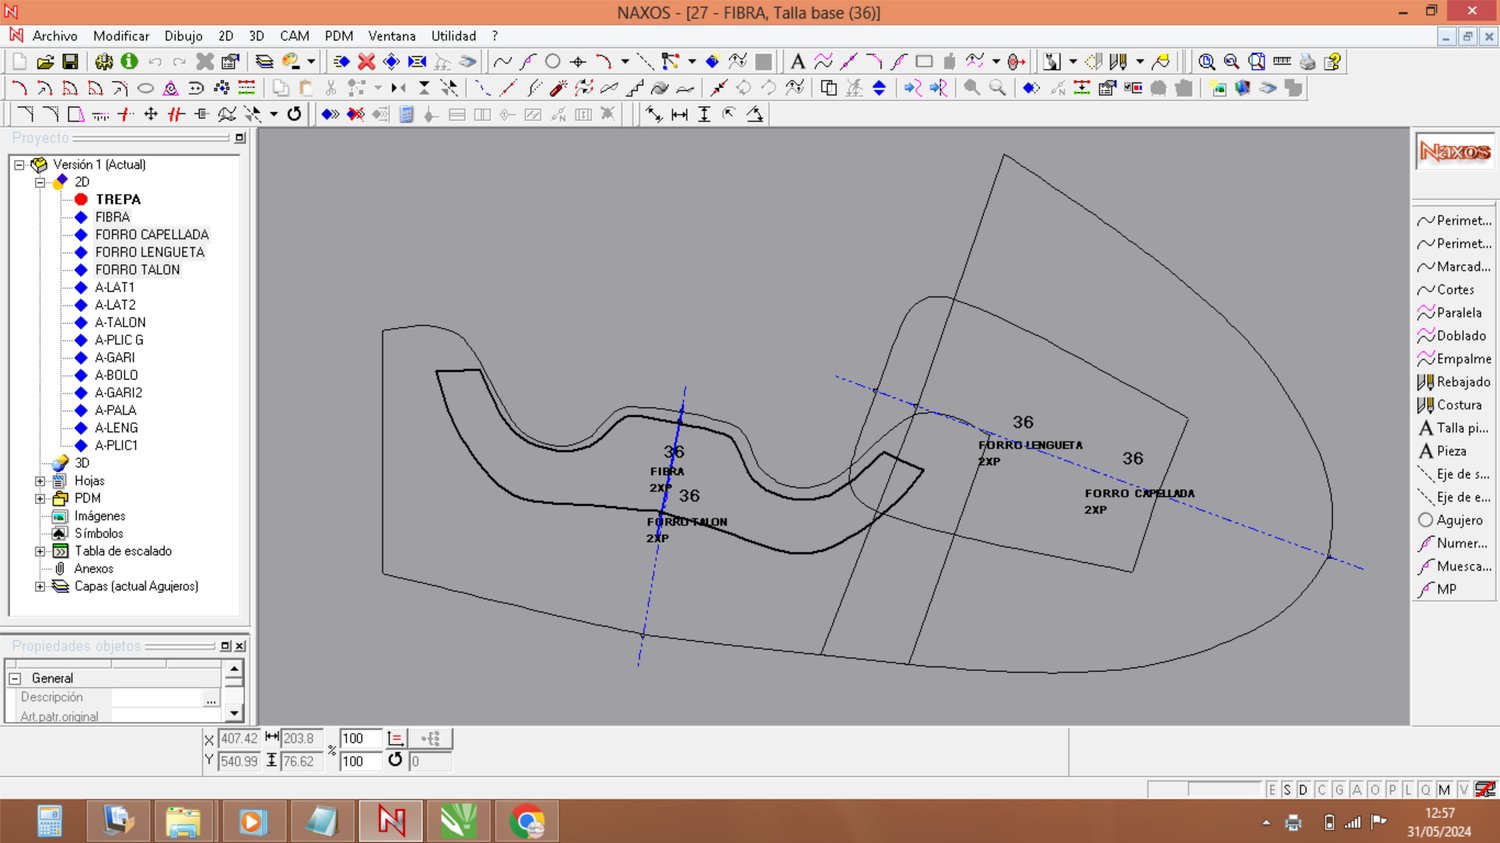Select the text tool 'A' in toolbar
The width and height of the screenshot is (1500, 843).
pos(797,62)
